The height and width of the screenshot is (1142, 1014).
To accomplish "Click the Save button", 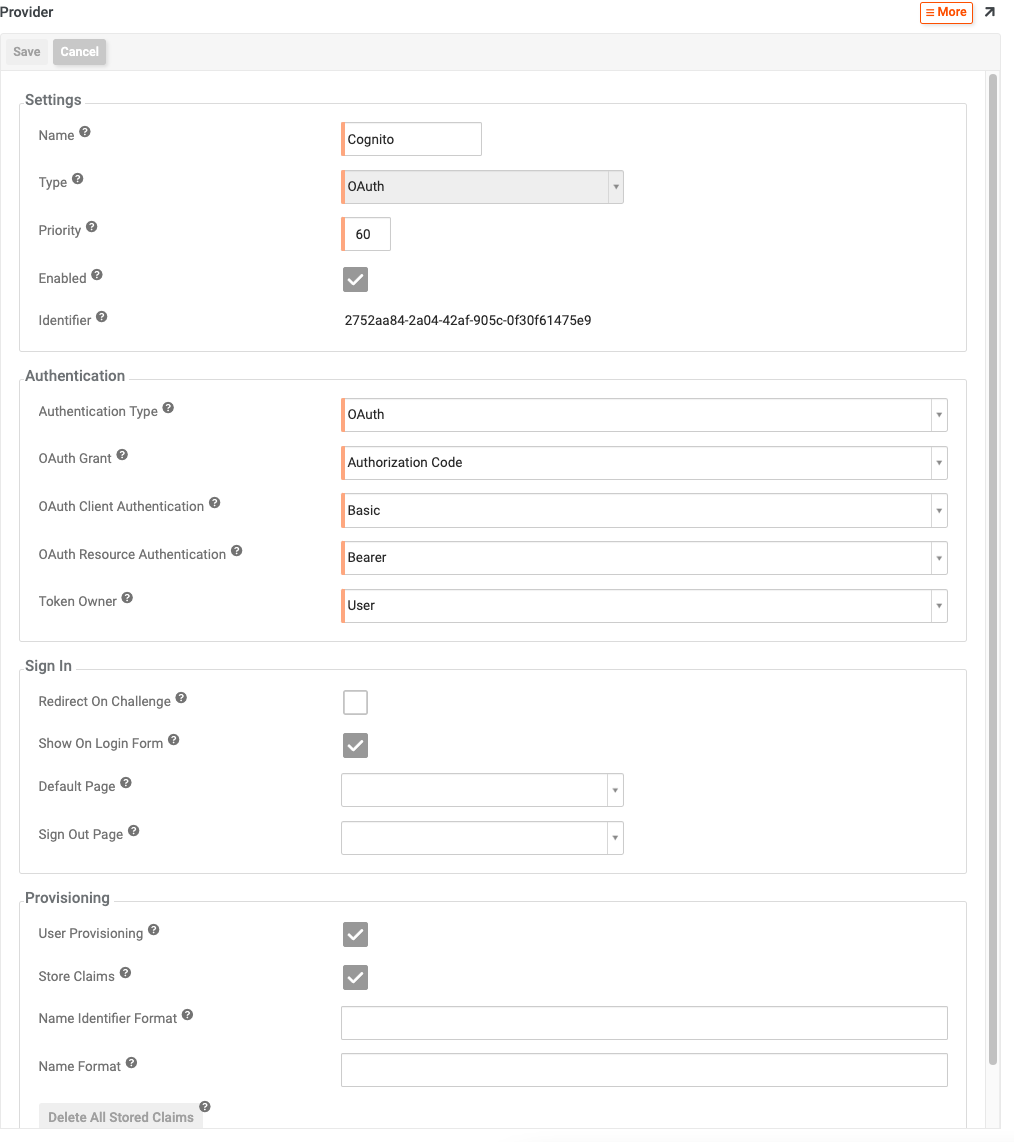I will point(27,52).
